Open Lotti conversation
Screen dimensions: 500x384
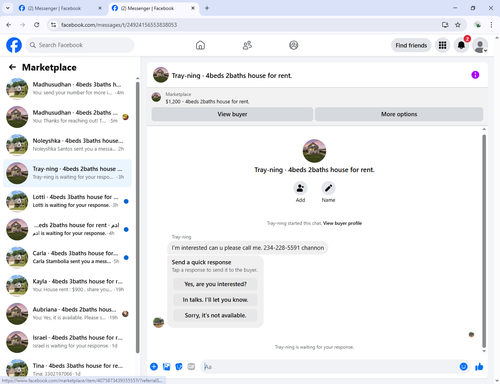pos(67,201)
